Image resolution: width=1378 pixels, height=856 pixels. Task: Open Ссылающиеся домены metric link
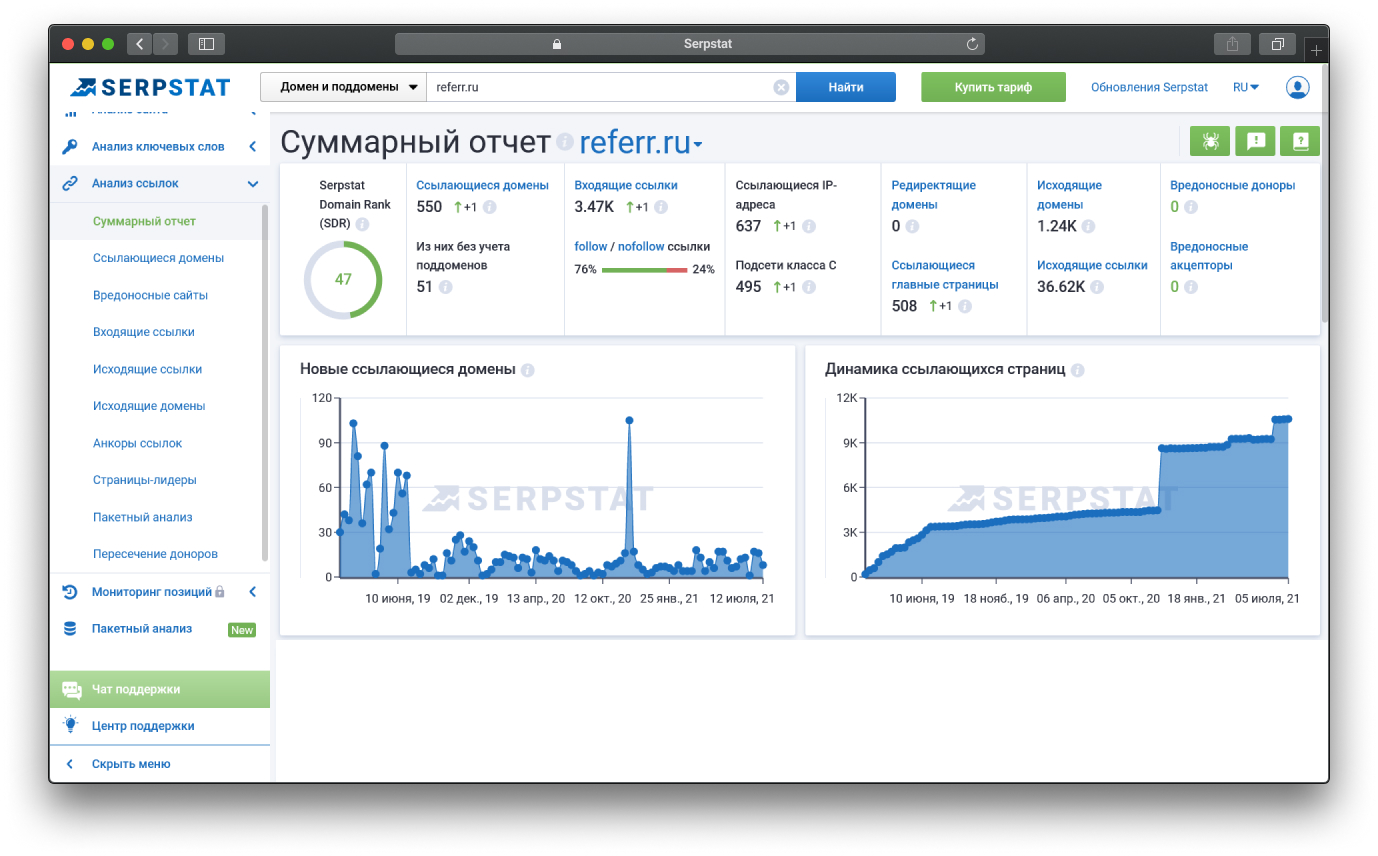[x=482, y=185]
